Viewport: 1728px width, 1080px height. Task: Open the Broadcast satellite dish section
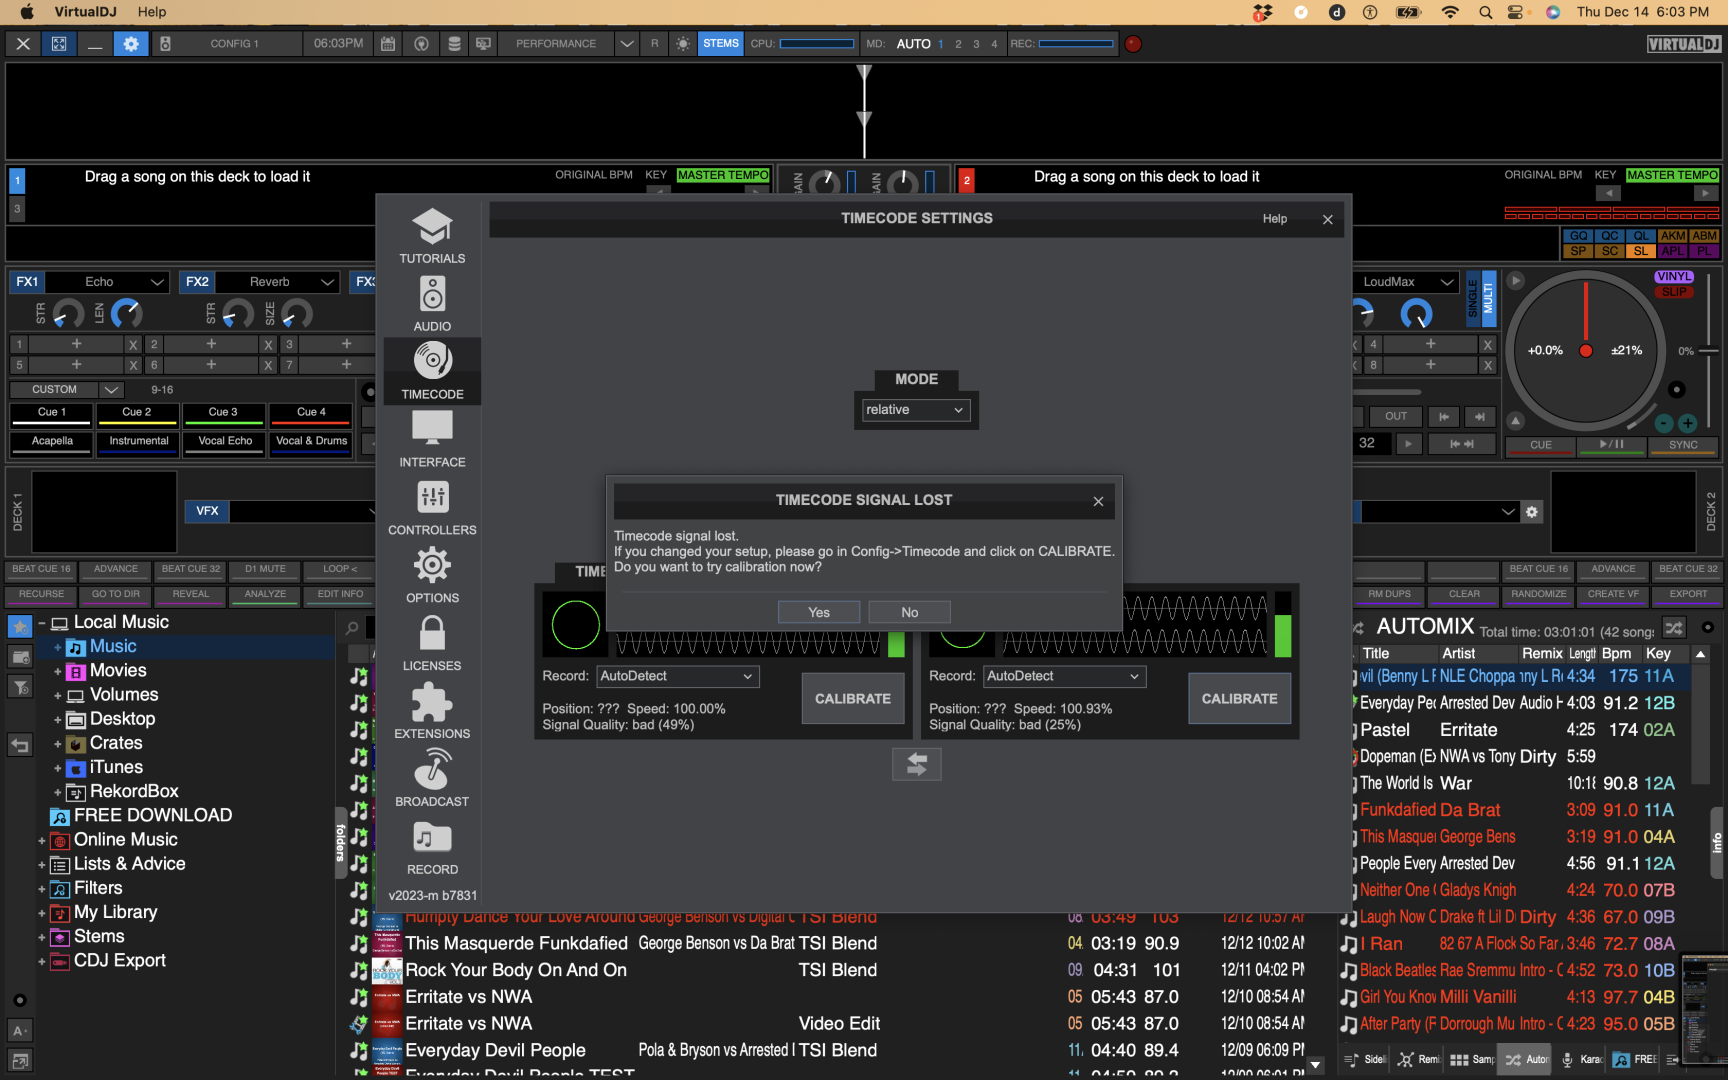[432, 780]
